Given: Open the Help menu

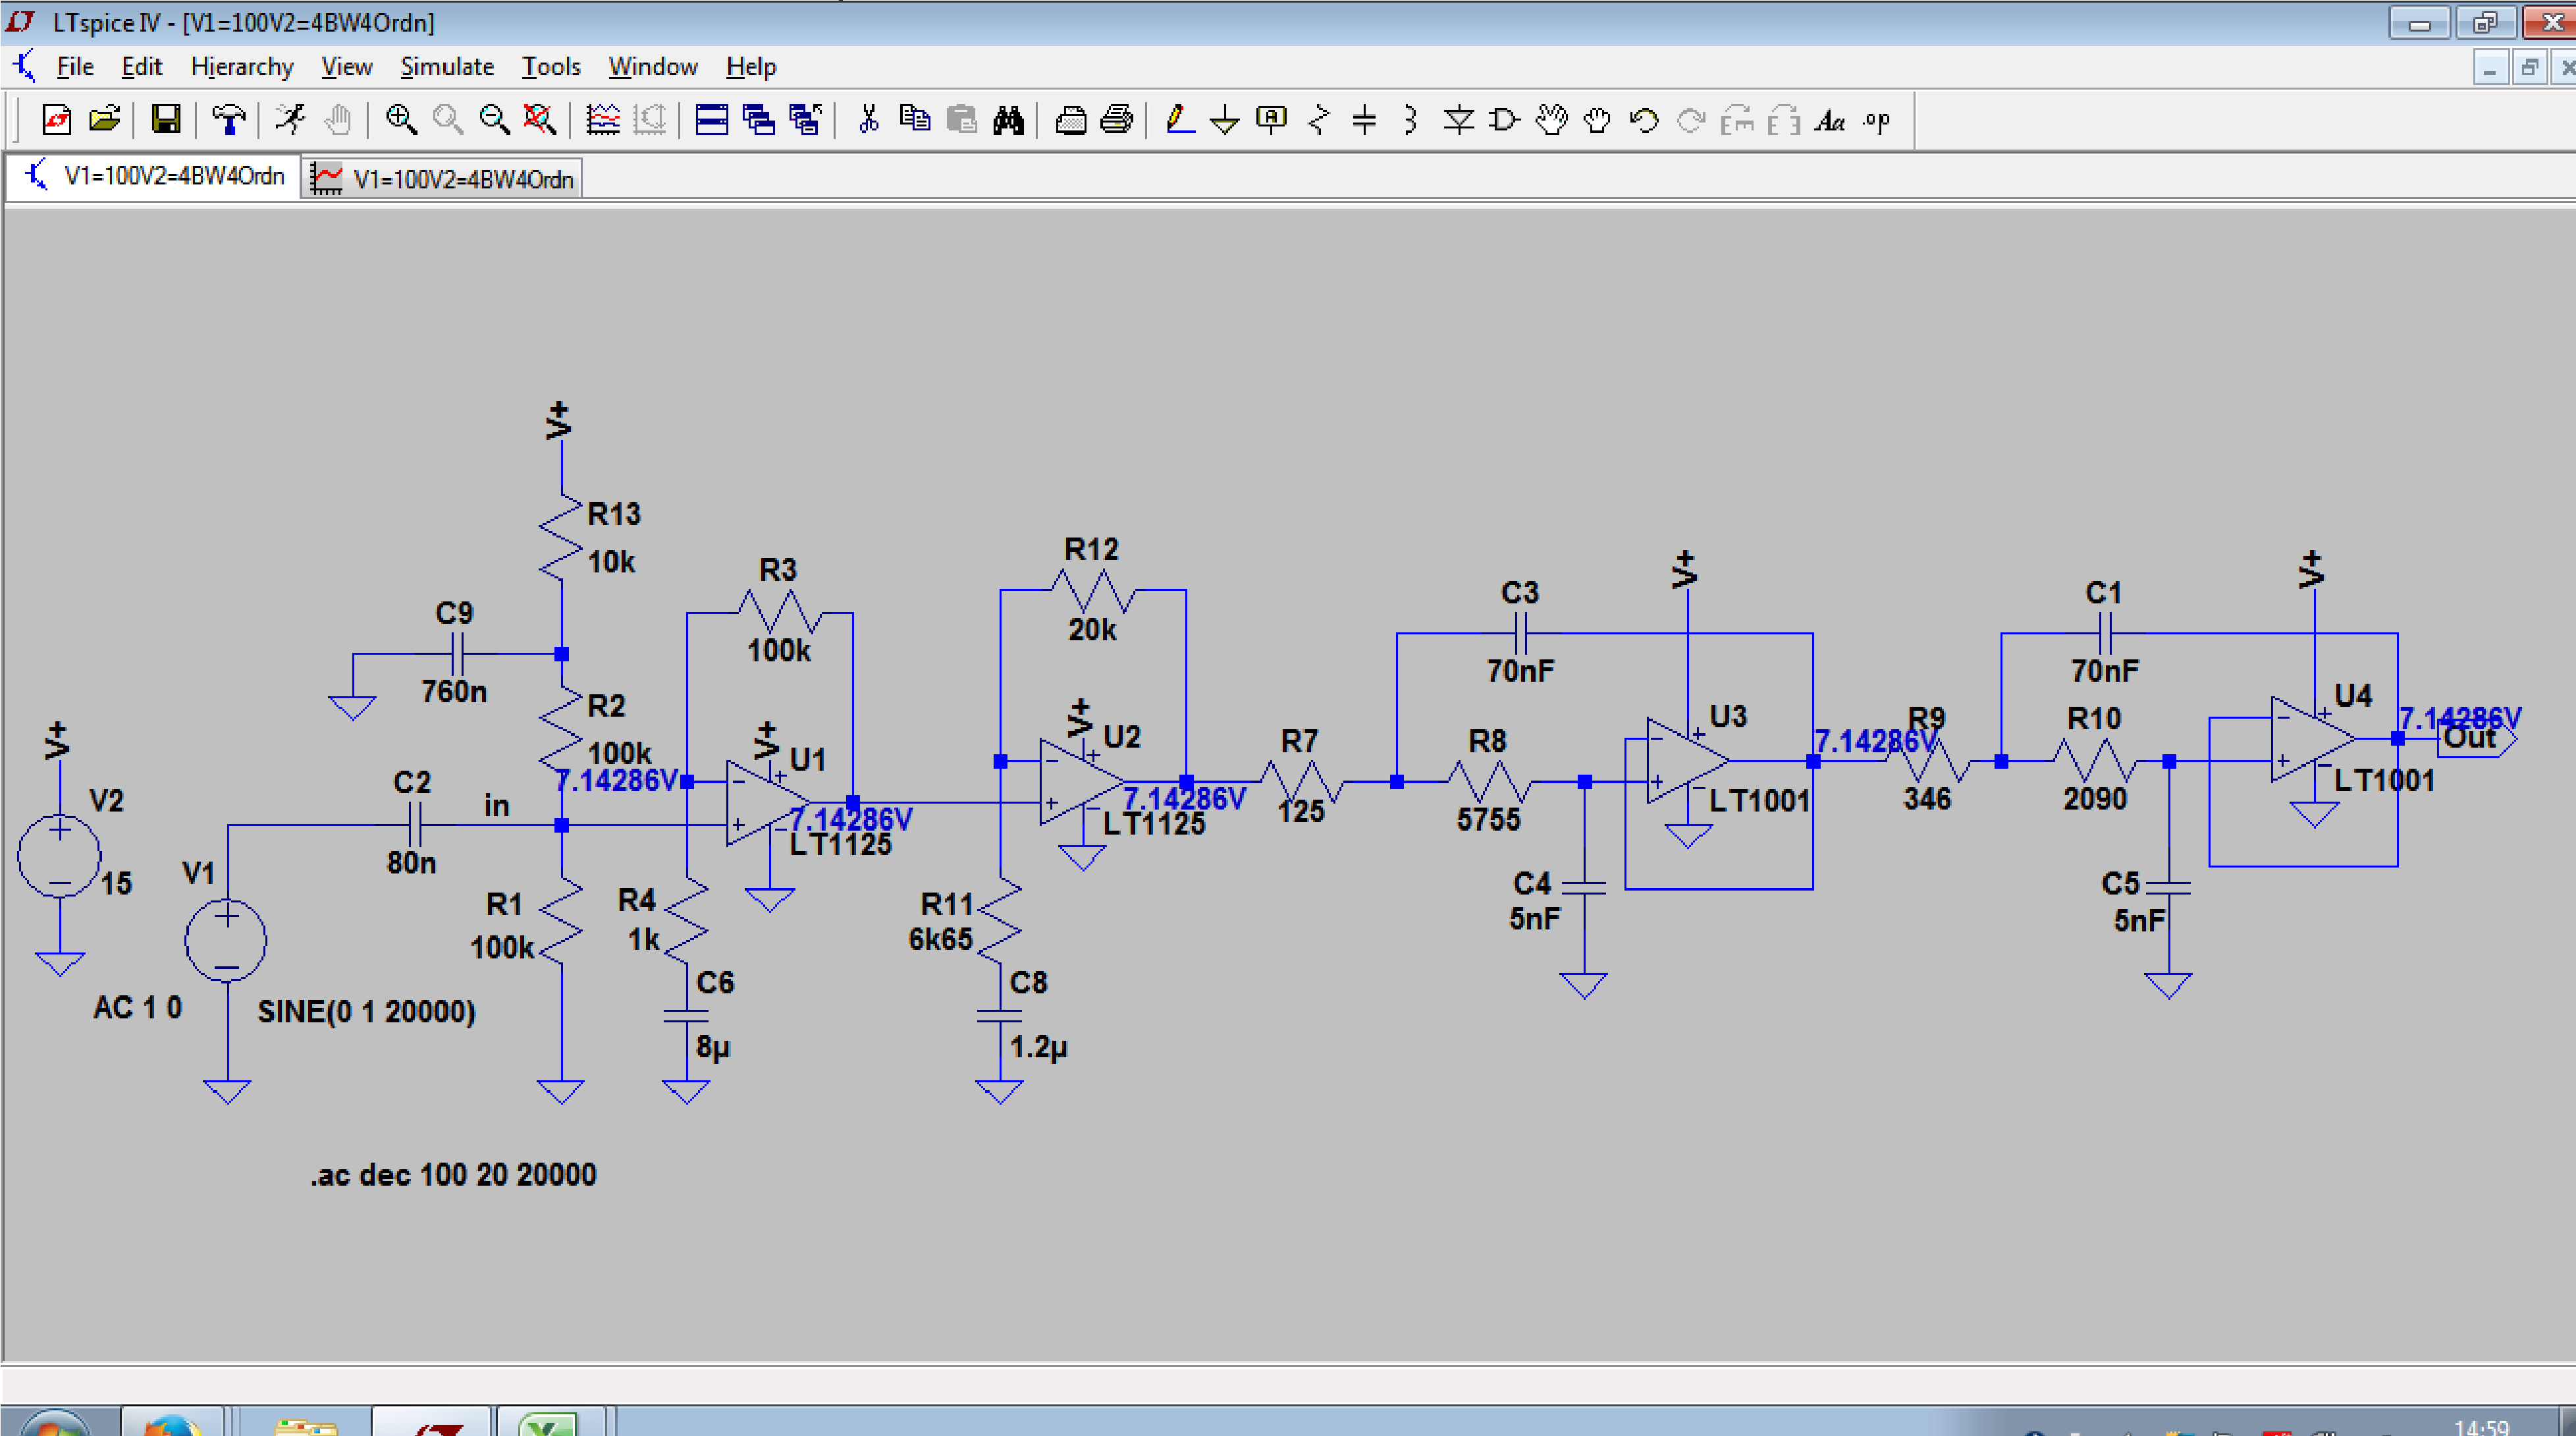Looking at the screenshot, I should (751, 67).
